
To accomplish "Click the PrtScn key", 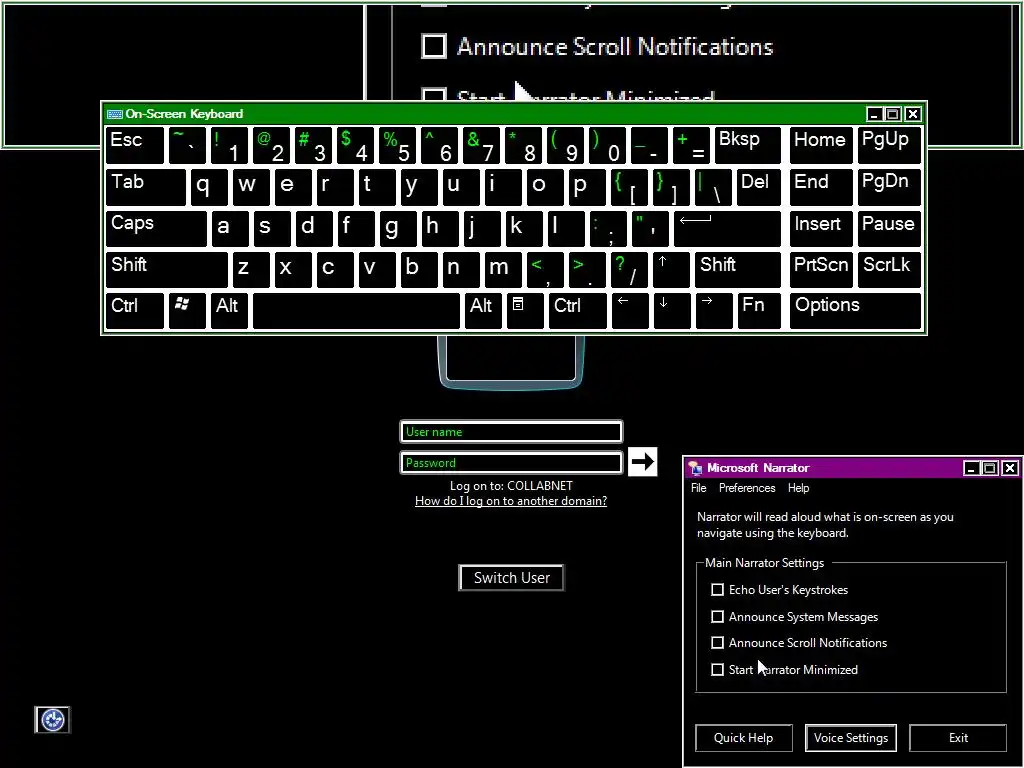I will 821,269.
